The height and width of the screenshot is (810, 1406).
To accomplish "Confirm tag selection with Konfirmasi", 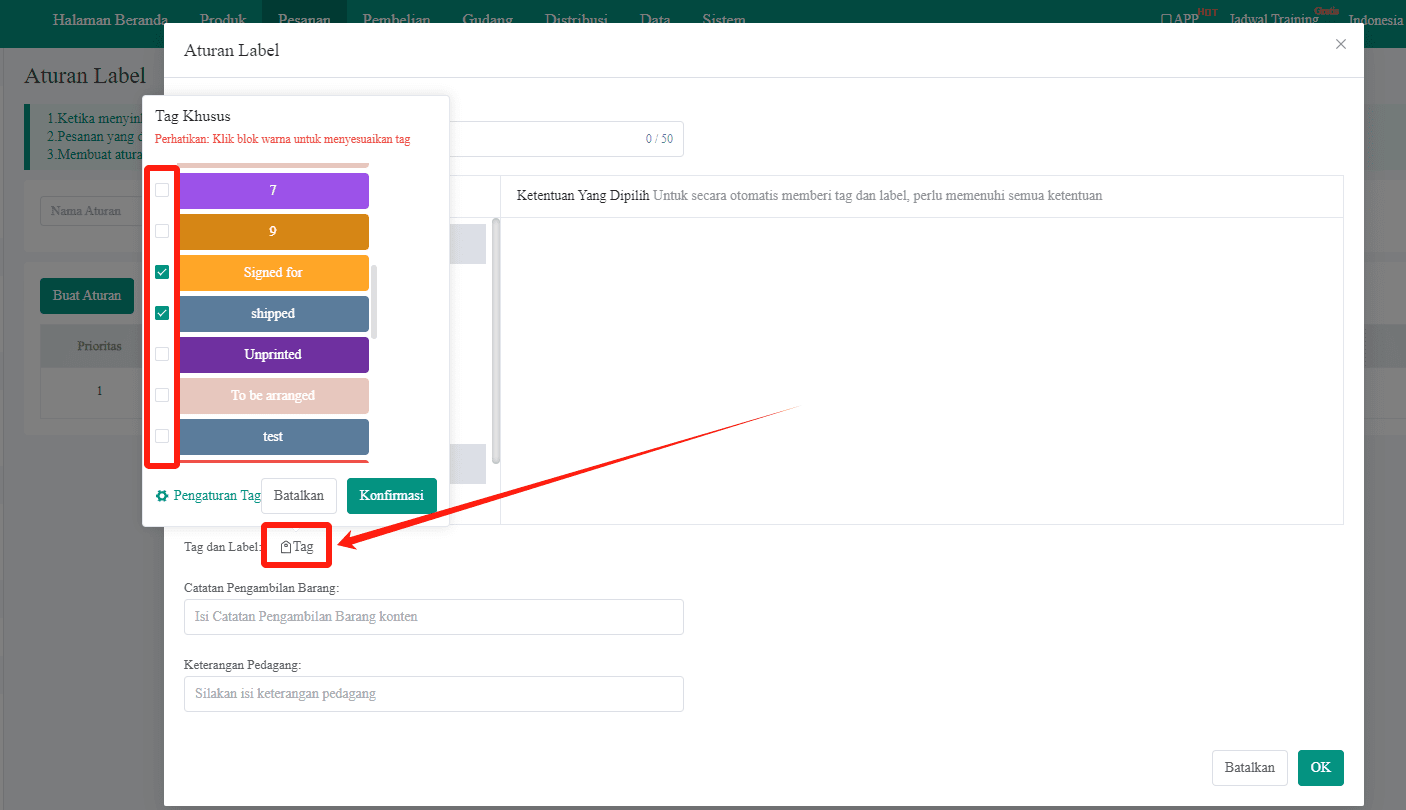I will point(392,496).
